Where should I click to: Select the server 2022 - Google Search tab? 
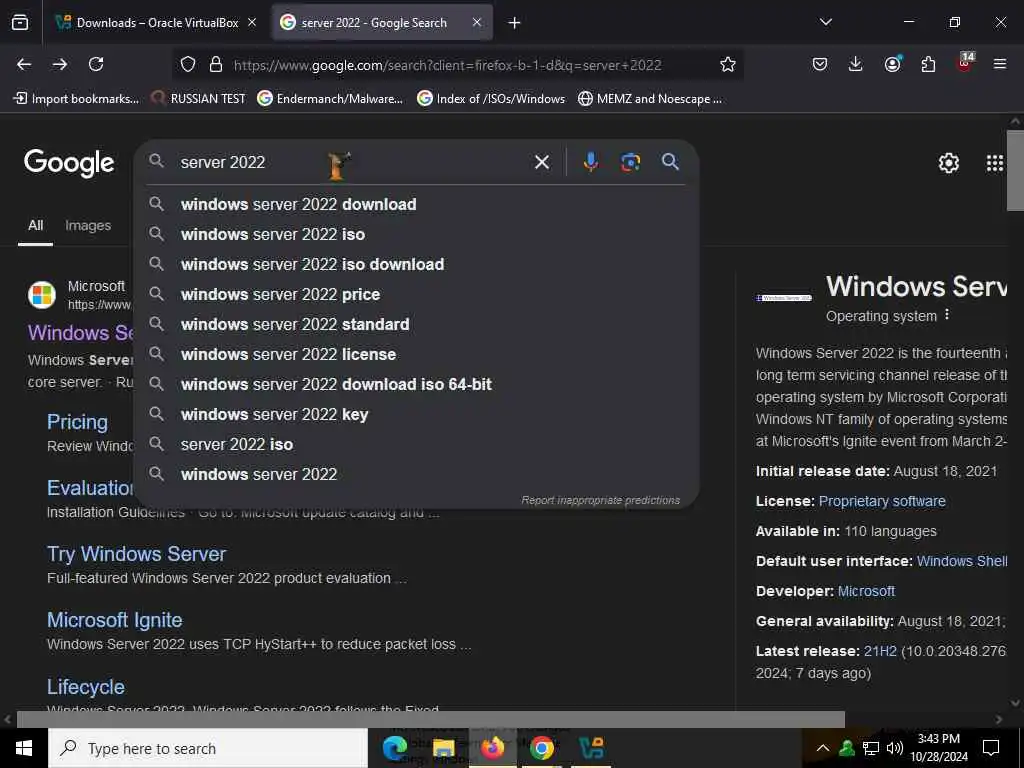pos(382,23)
